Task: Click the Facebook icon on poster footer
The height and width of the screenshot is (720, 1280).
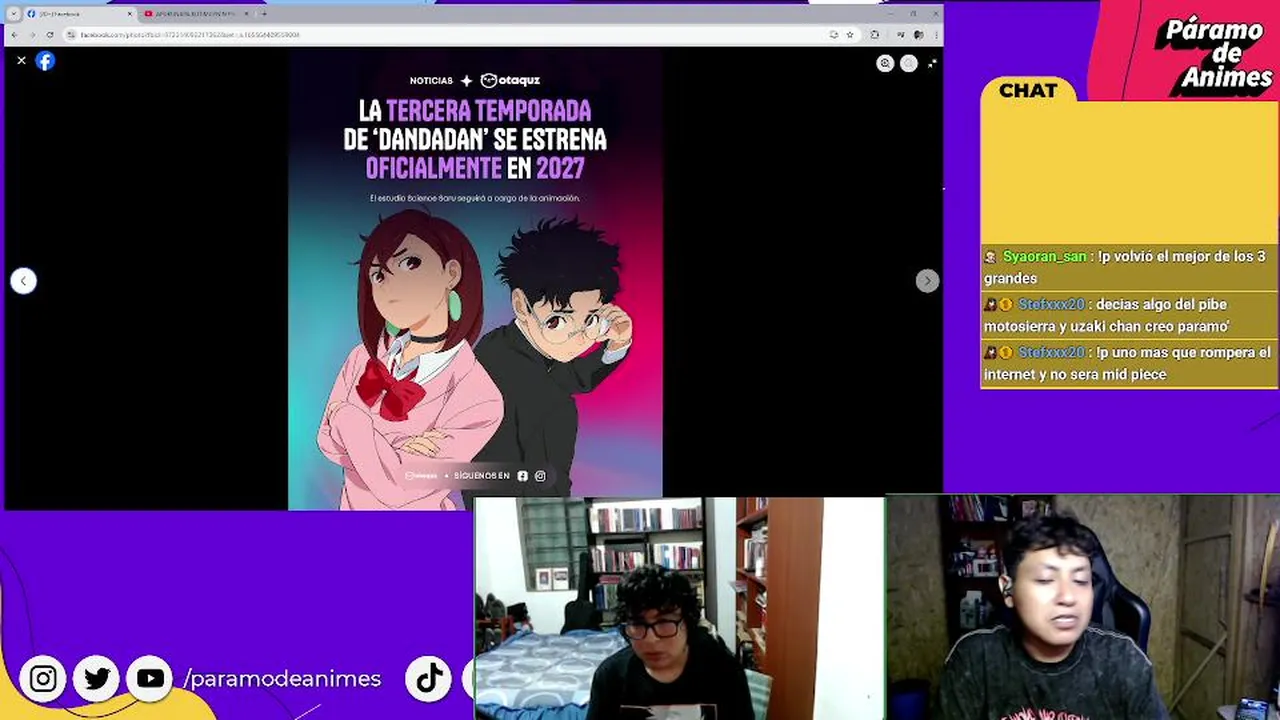Action: point(522,476)
